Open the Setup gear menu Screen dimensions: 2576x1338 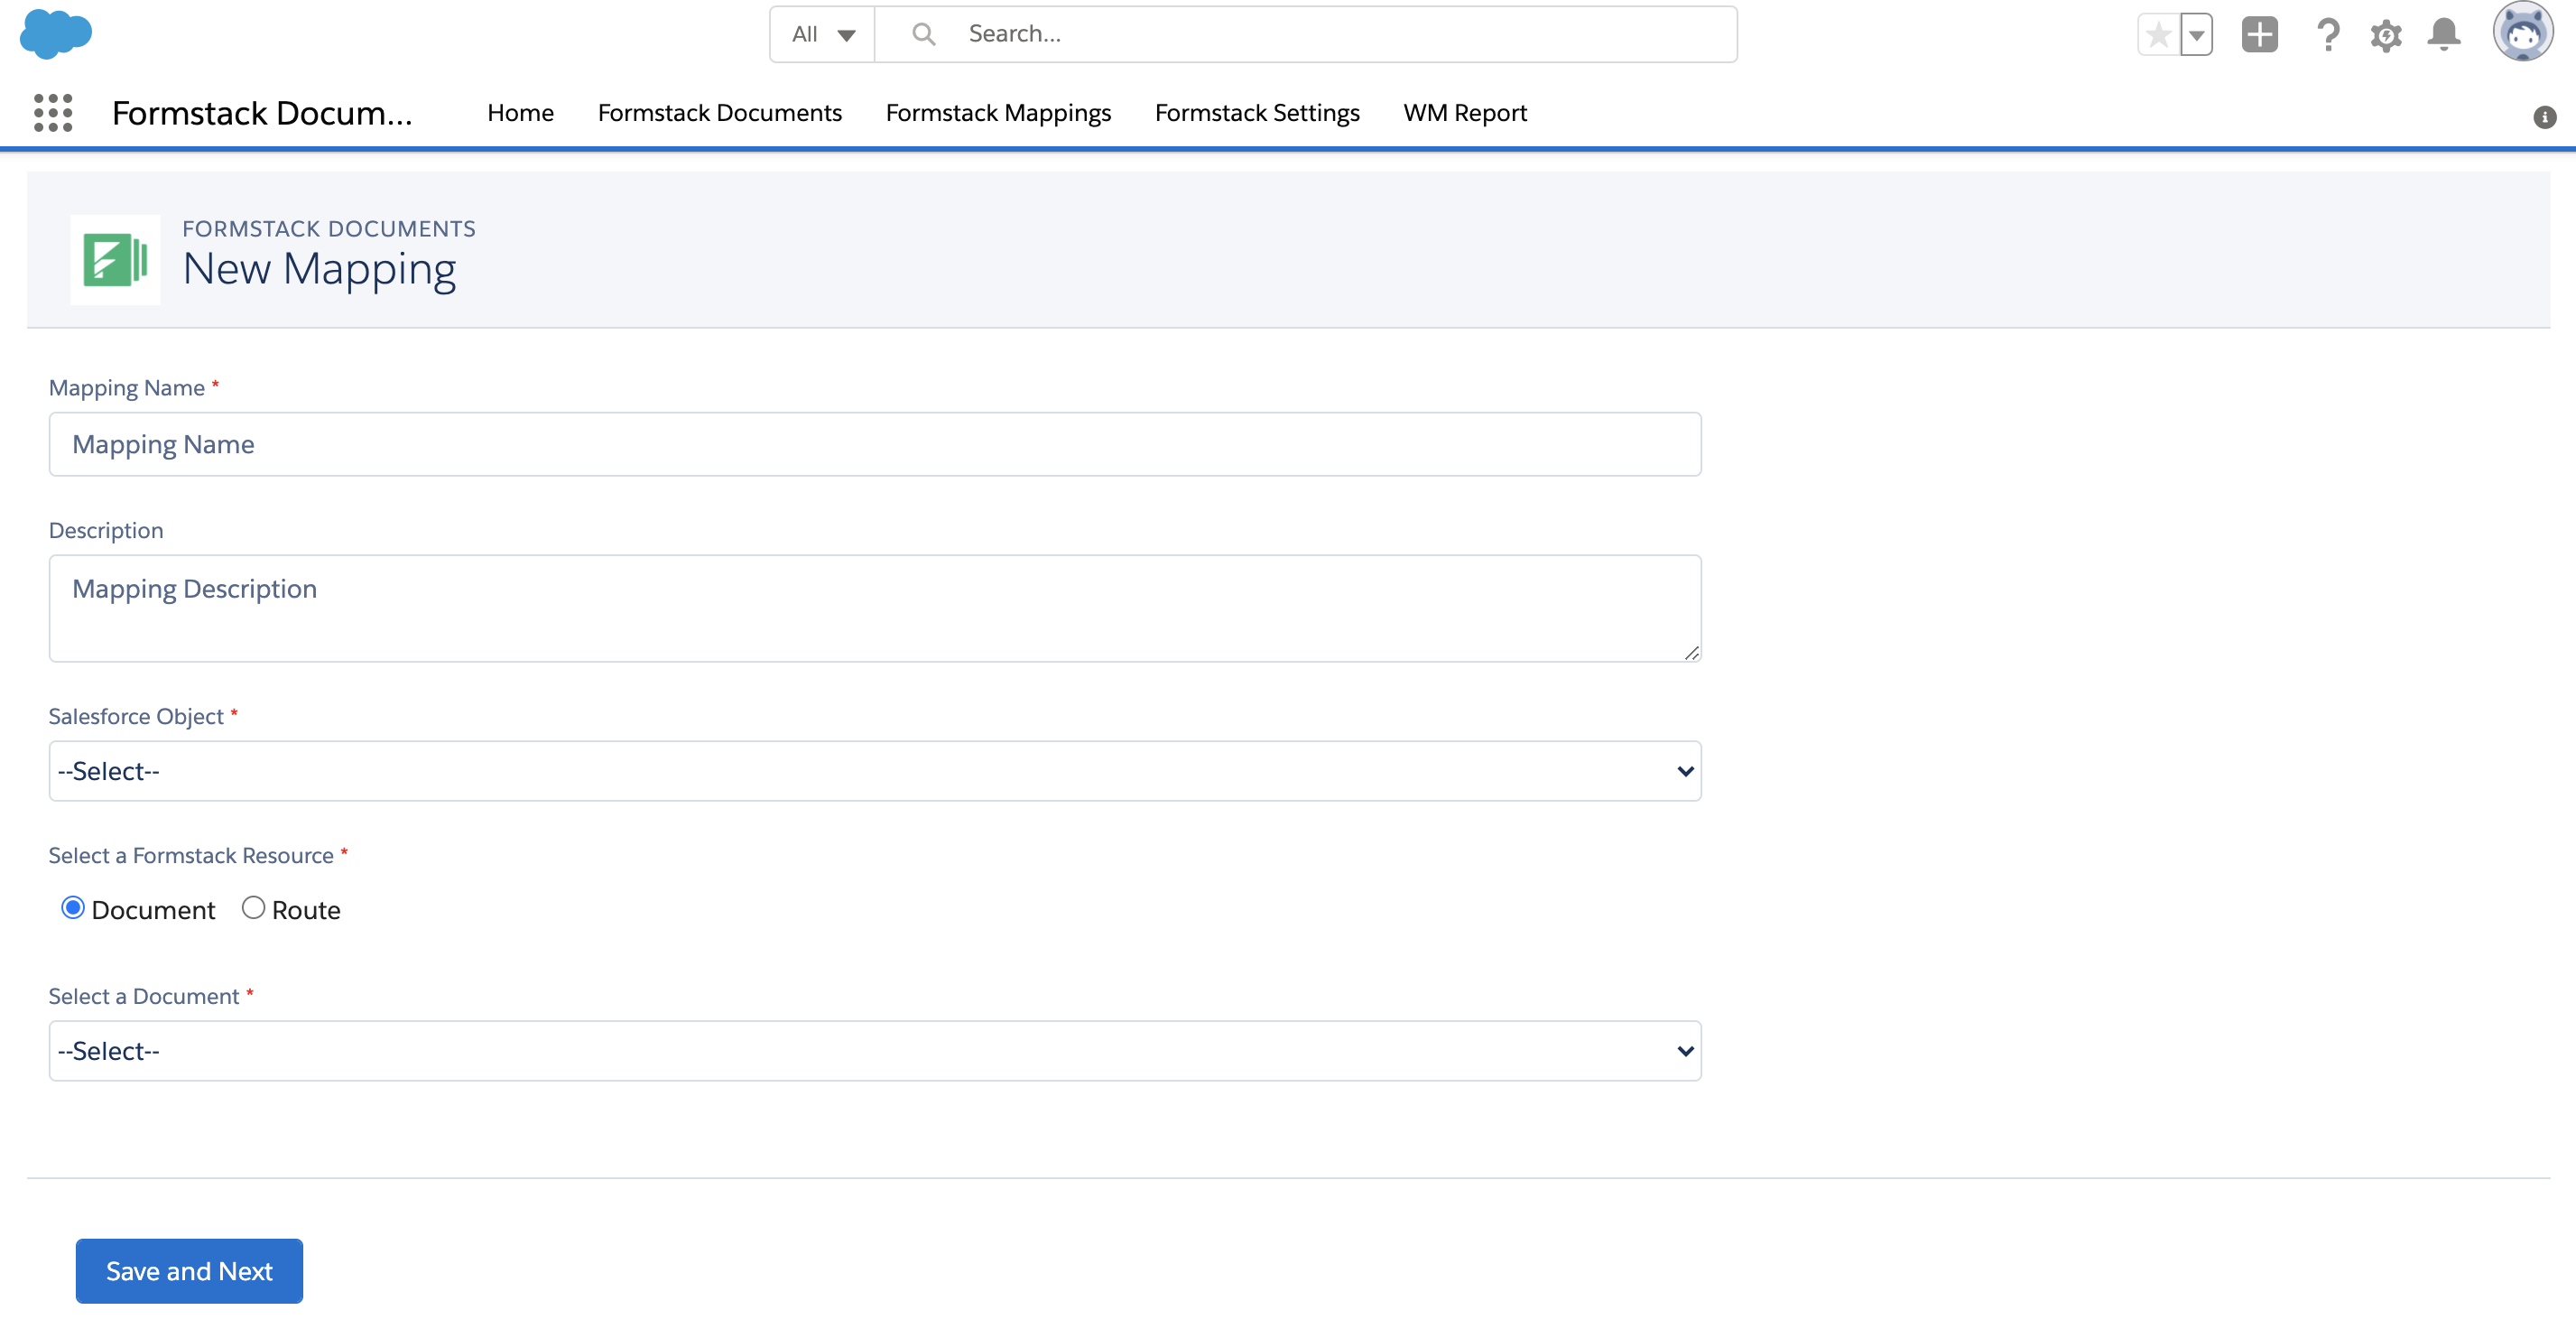pos(2385,36)
